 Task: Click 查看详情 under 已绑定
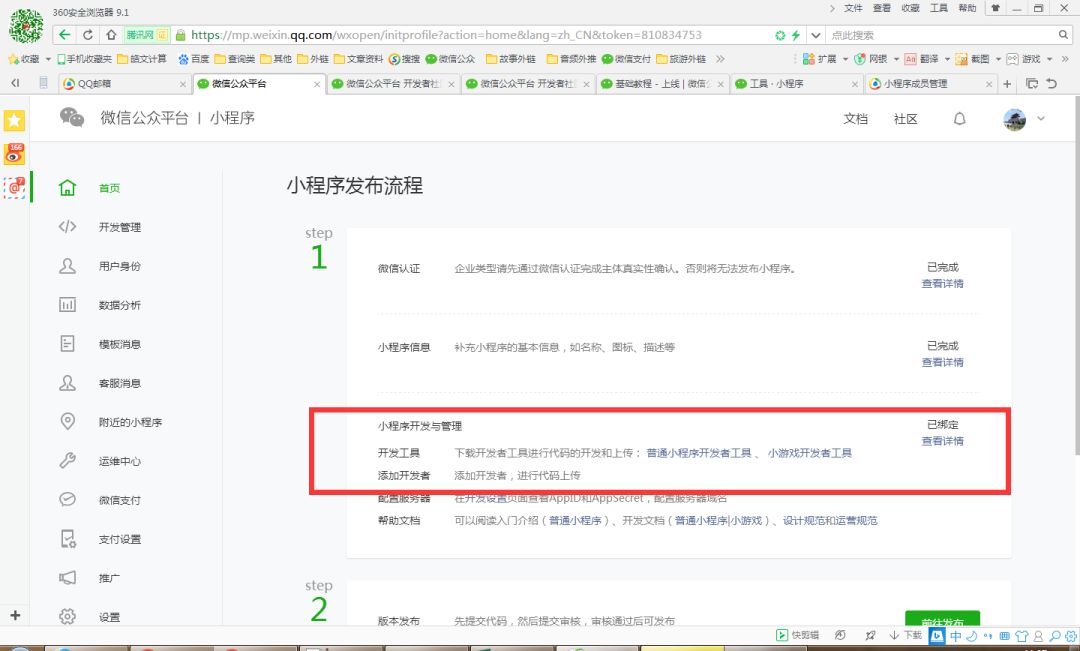point(942,441)
